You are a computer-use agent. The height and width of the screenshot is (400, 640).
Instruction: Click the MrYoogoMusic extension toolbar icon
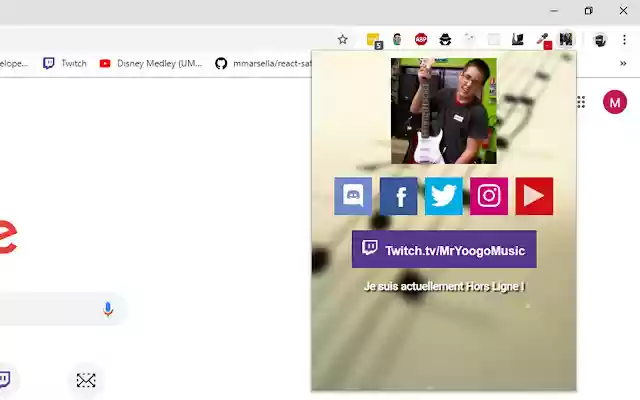coord(566,39)
